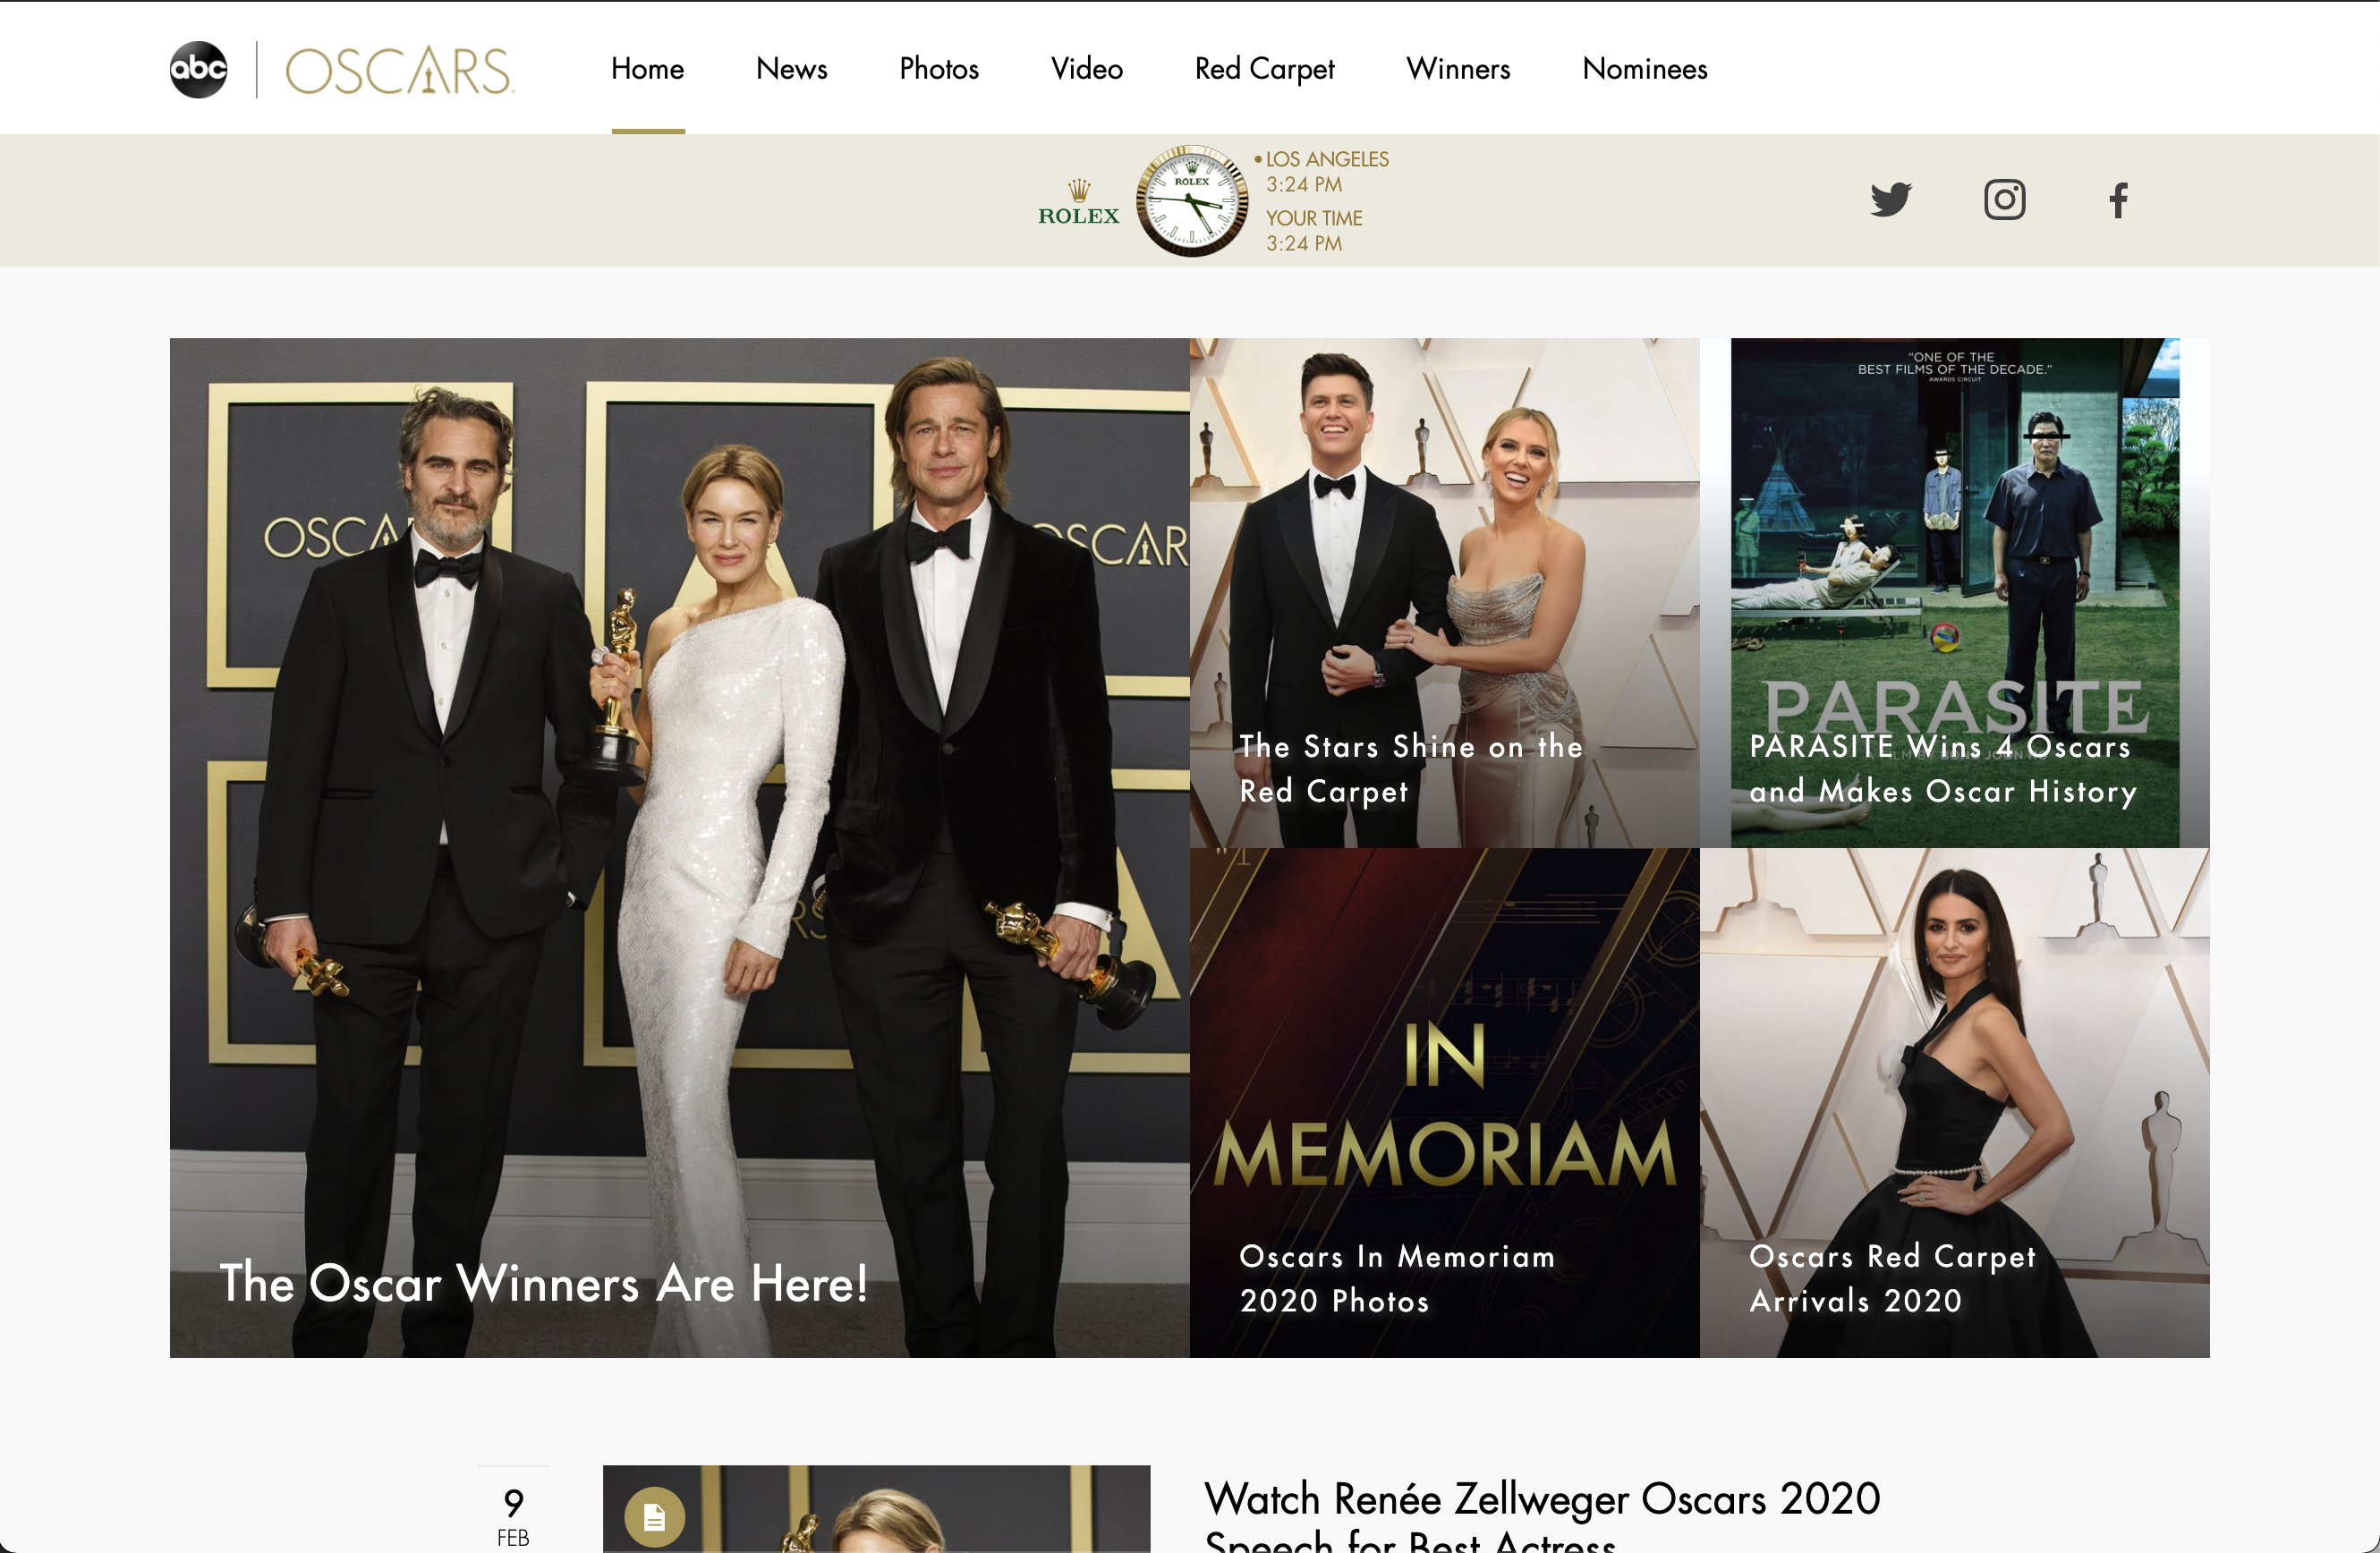Click the Rolex analog clock face
This screenshot has width=2380, height=1553.
coord(1191,201)
